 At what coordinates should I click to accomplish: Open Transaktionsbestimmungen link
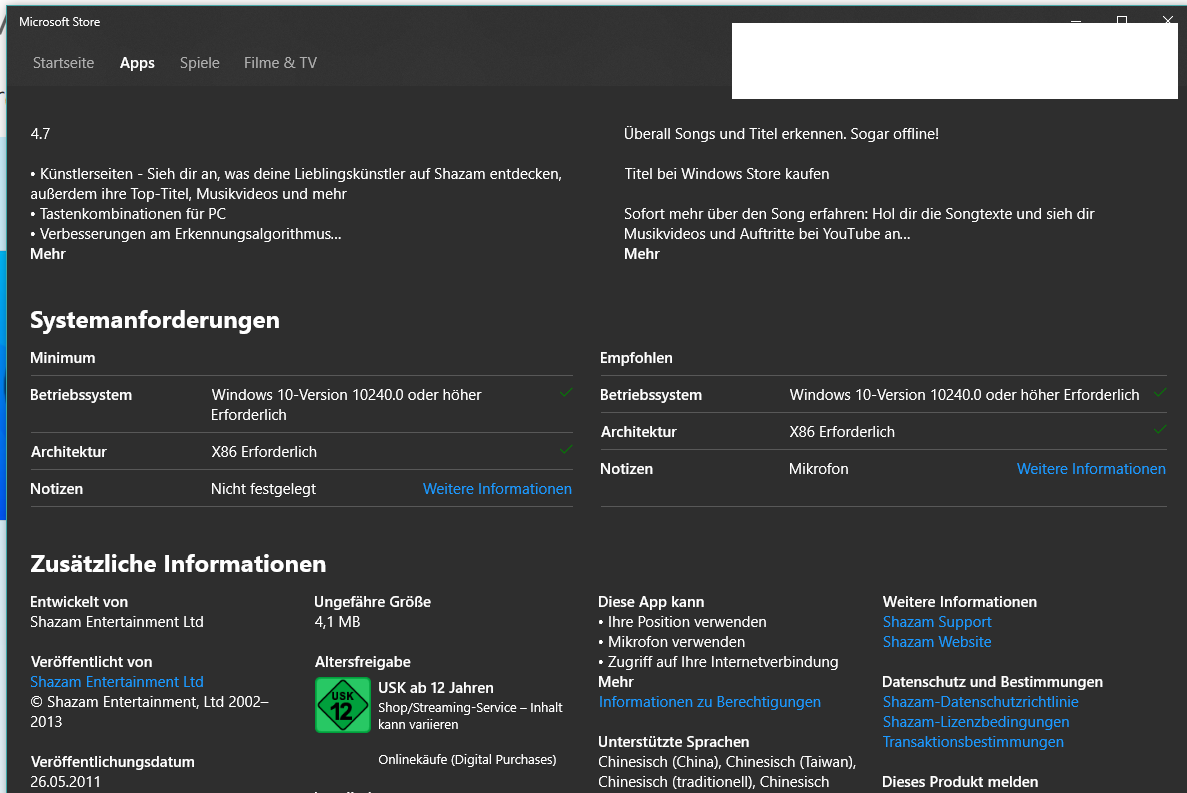point(973,742)
